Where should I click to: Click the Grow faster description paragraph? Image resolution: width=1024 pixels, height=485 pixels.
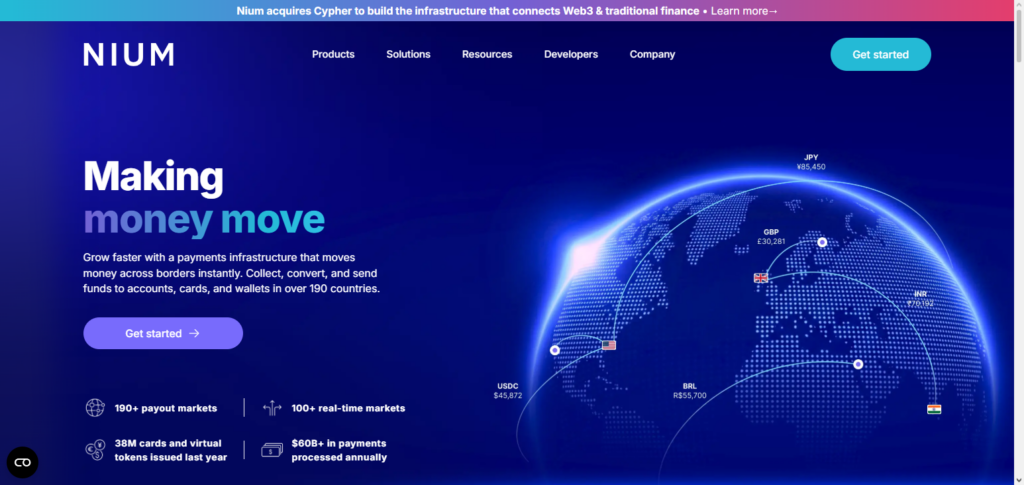[231, 273]
